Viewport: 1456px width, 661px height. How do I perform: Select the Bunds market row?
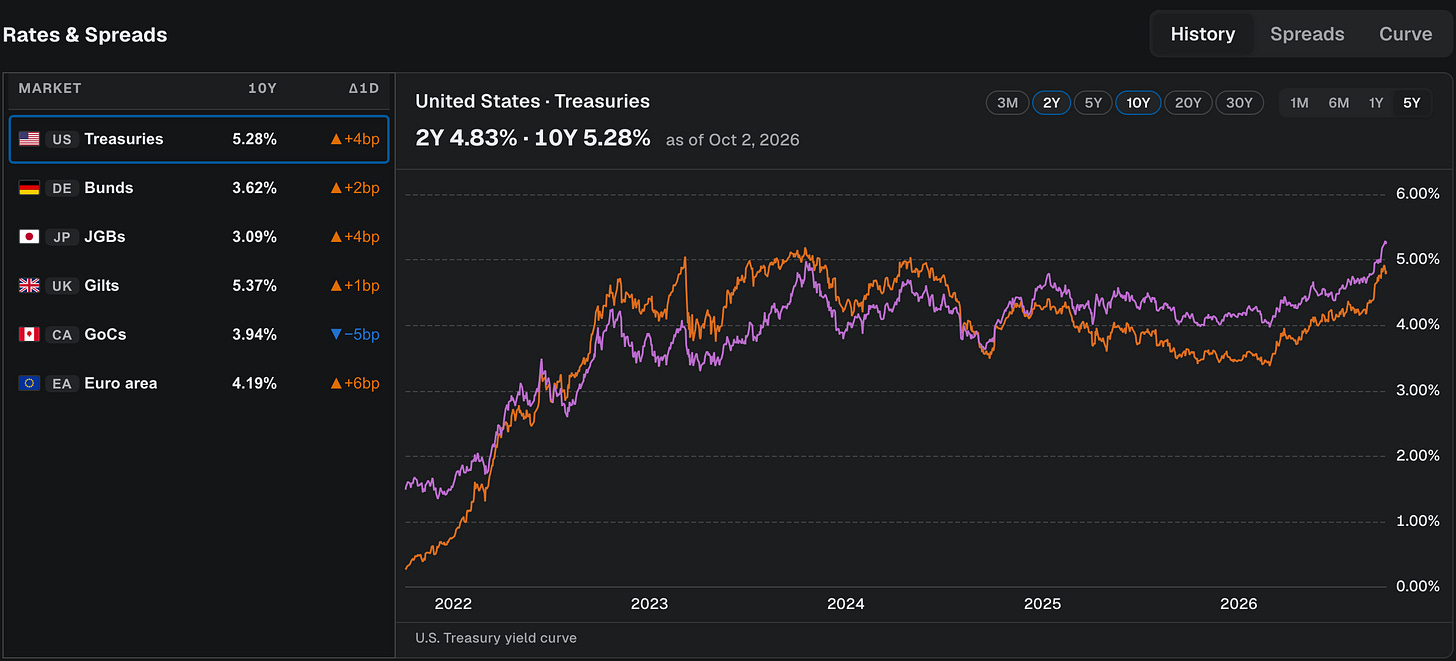(199, 188)
